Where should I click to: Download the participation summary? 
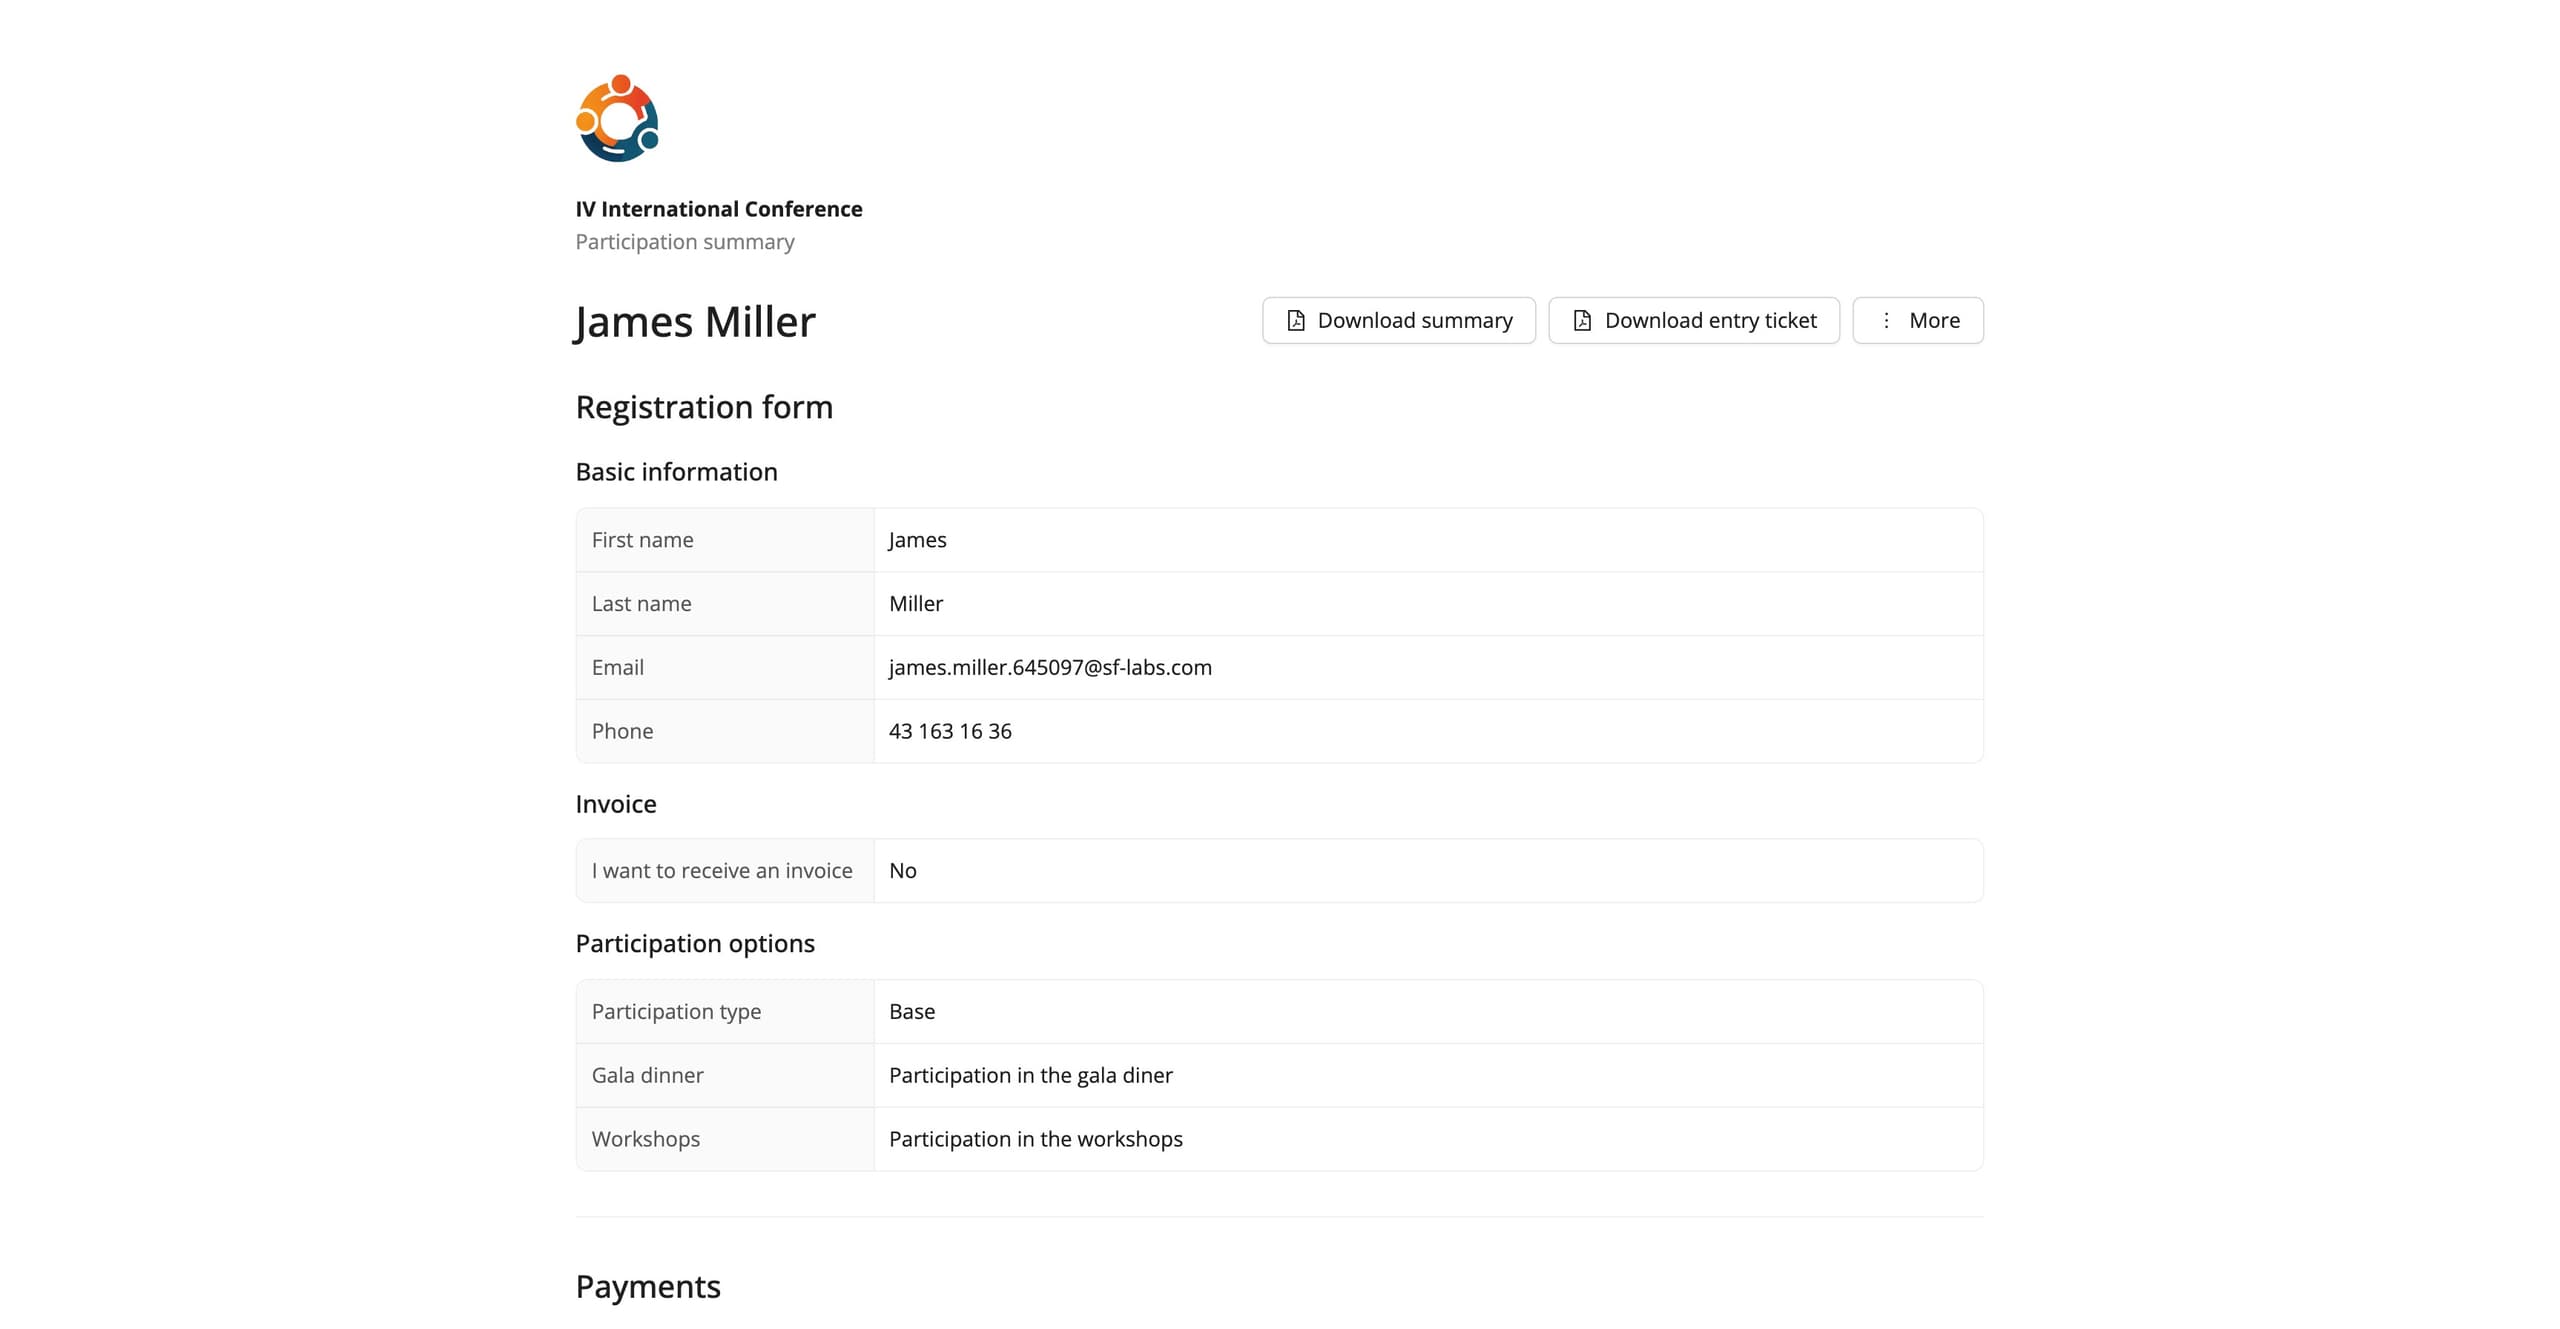(x=1398, y=320)
